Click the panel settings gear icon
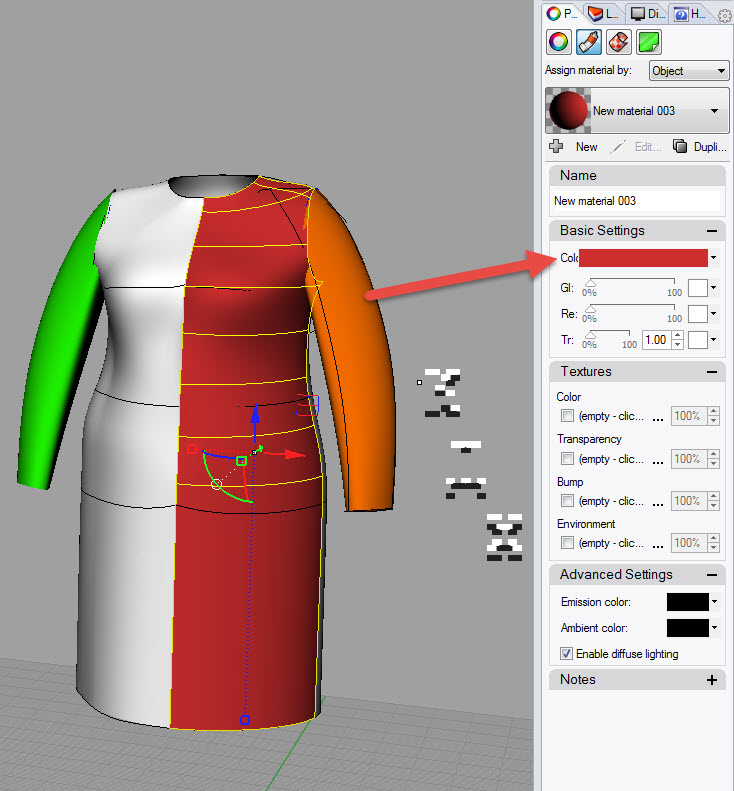734x791 pixels. coord(724,15)
